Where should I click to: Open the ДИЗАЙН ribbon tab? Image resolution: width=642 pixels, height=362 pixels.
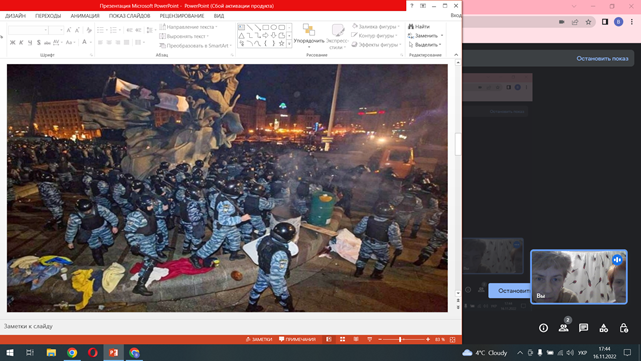[16, 16]
